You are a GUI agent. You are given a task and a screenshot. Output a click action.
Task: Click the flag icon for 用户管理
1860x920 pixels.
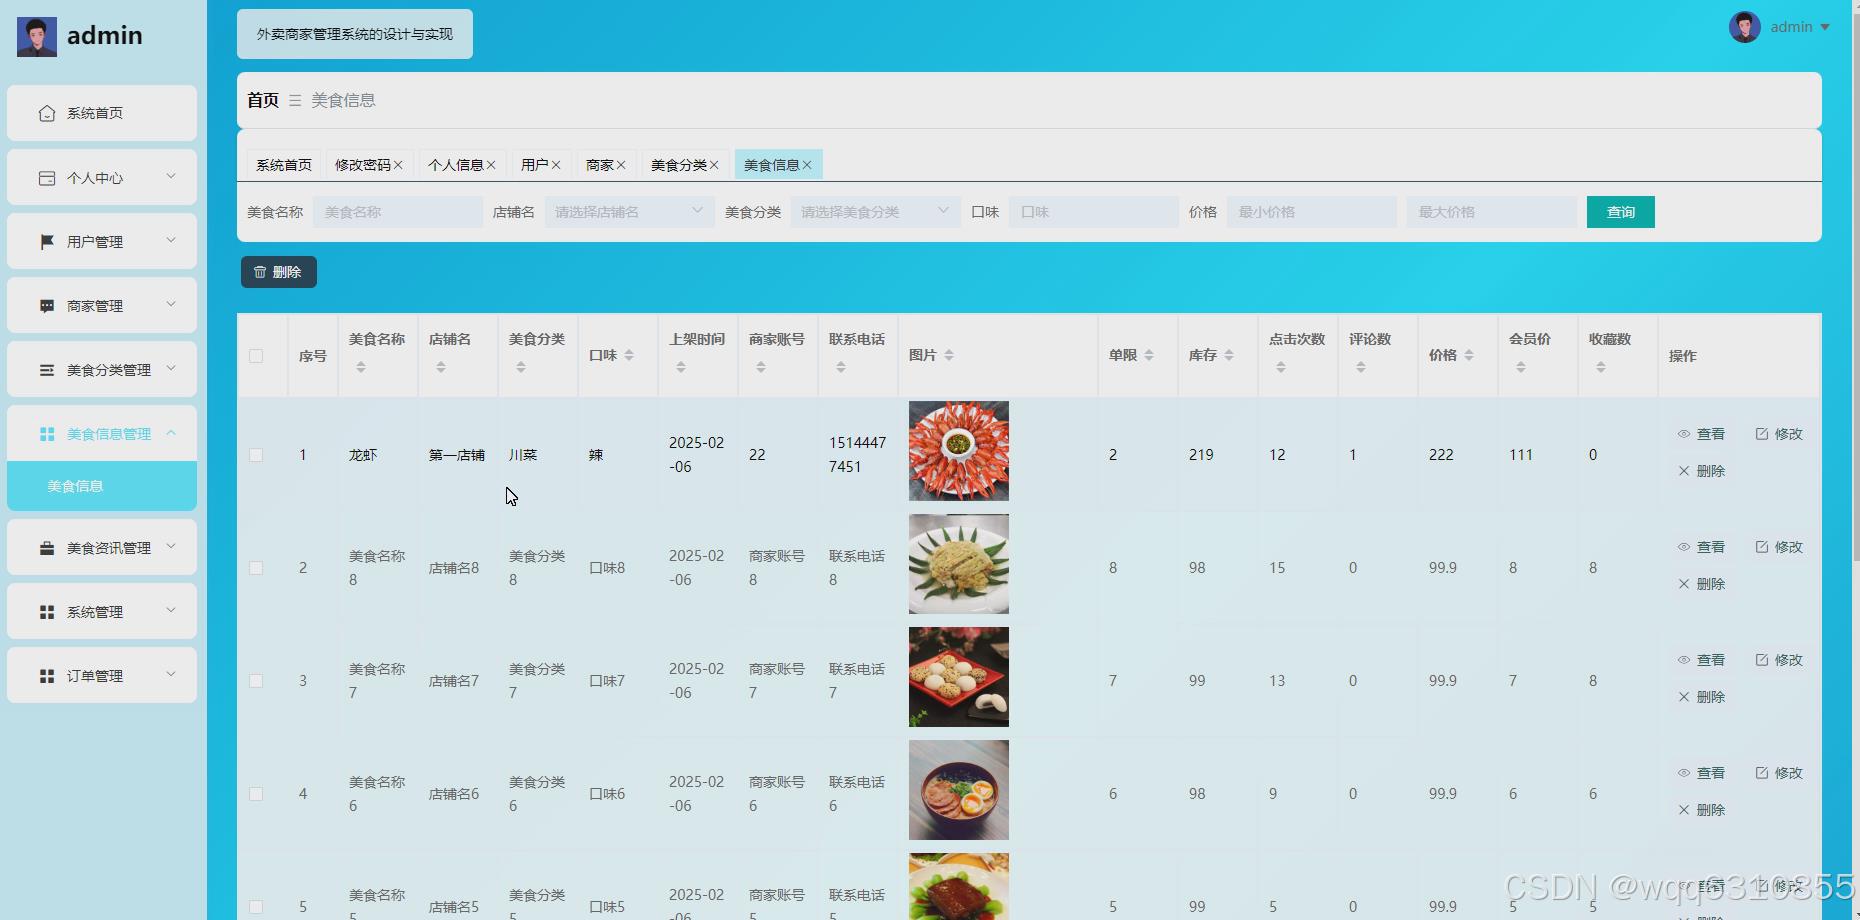[46, 241]
